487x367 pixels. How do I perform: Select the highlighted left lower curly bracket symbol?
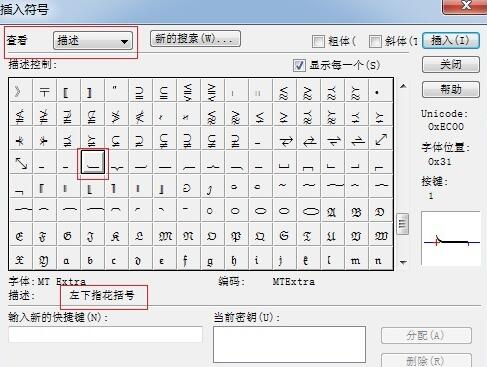click(93, 162)
